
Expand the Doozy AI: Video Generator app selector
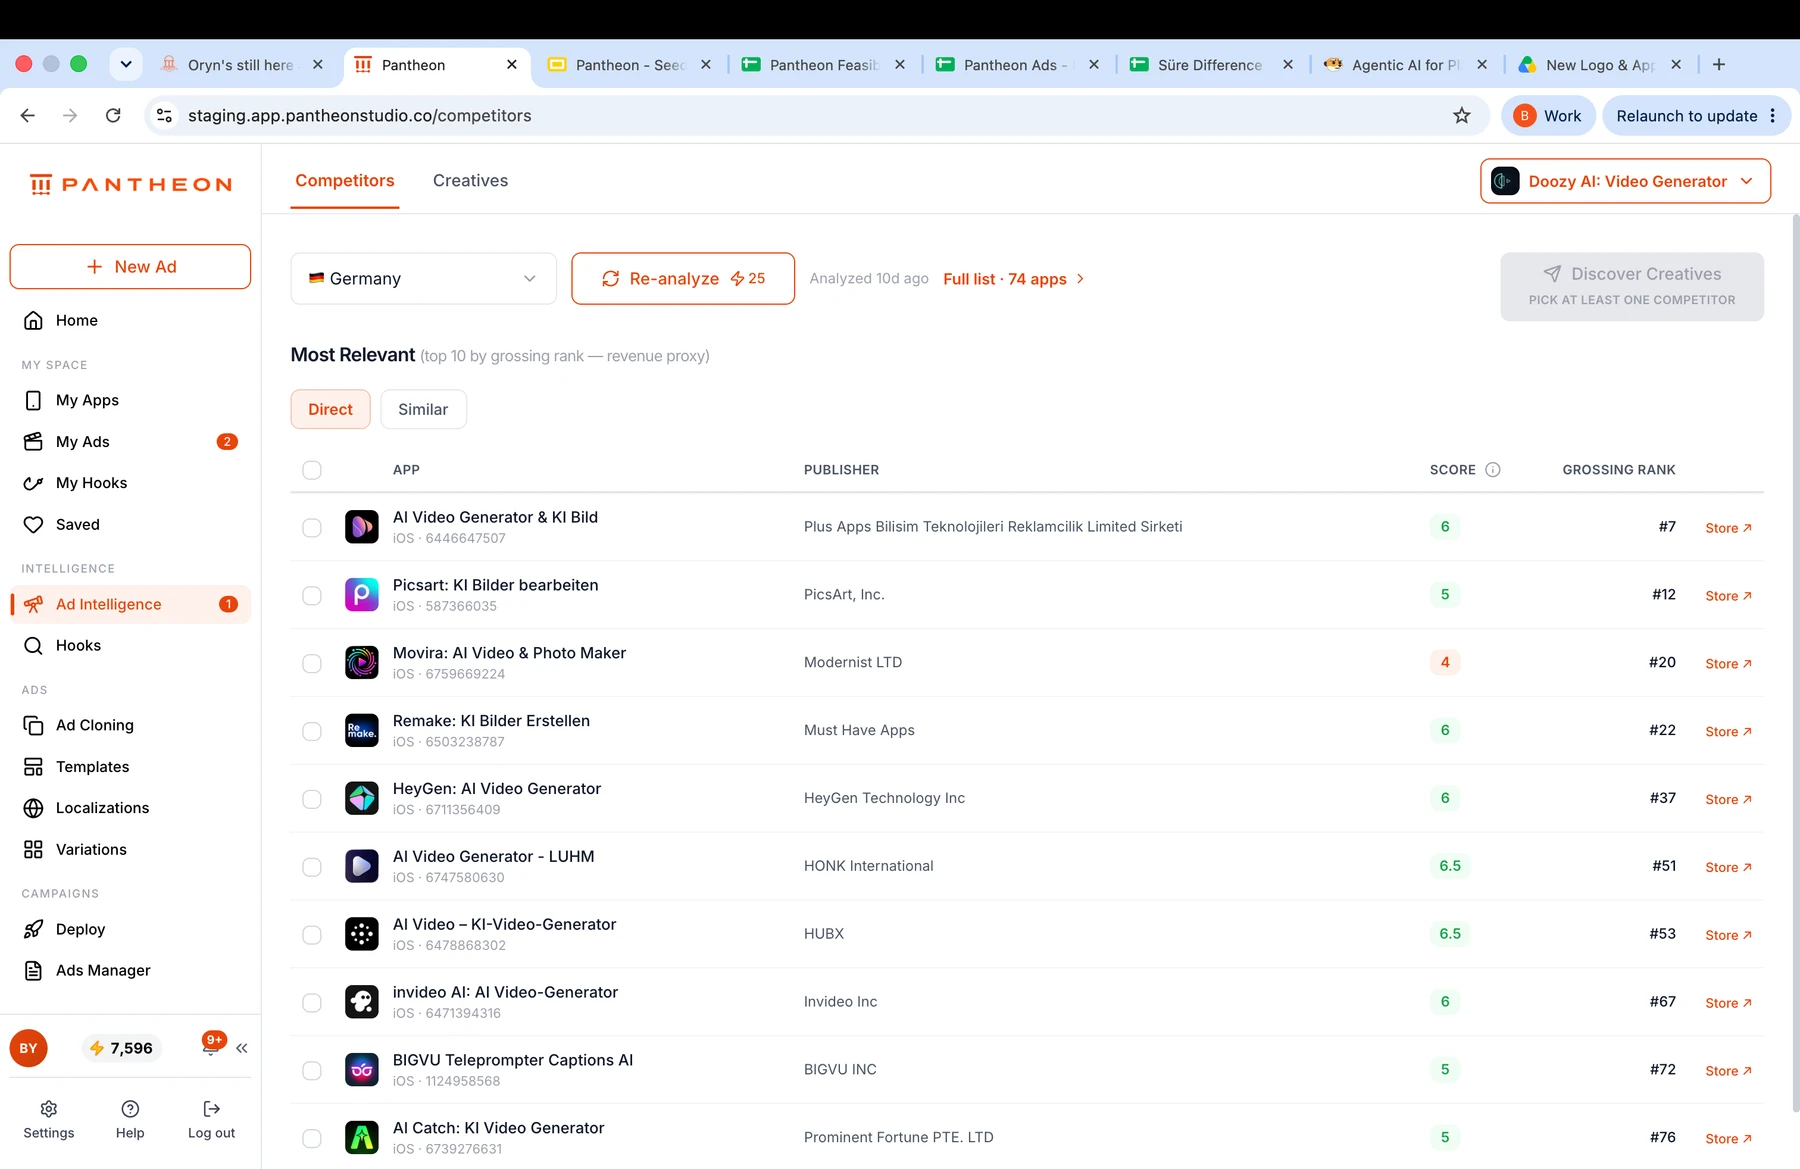tap(1625, 181)
